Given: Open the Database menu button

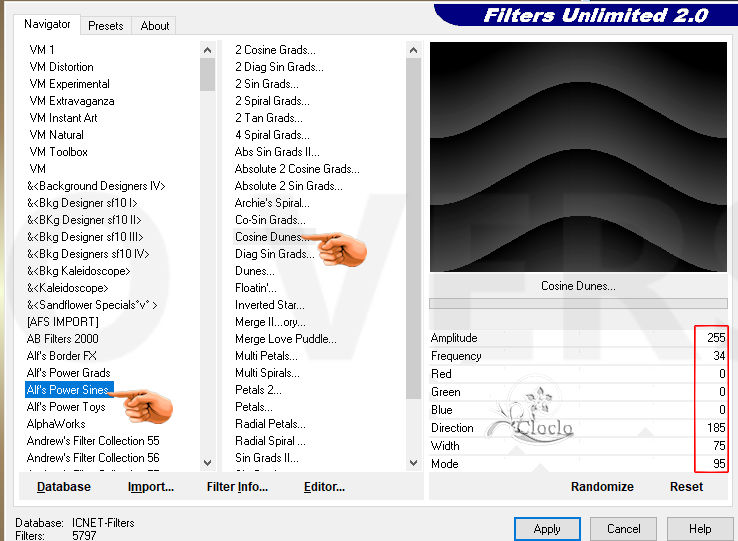Looking at the screenshot, I should click(63, 487).
